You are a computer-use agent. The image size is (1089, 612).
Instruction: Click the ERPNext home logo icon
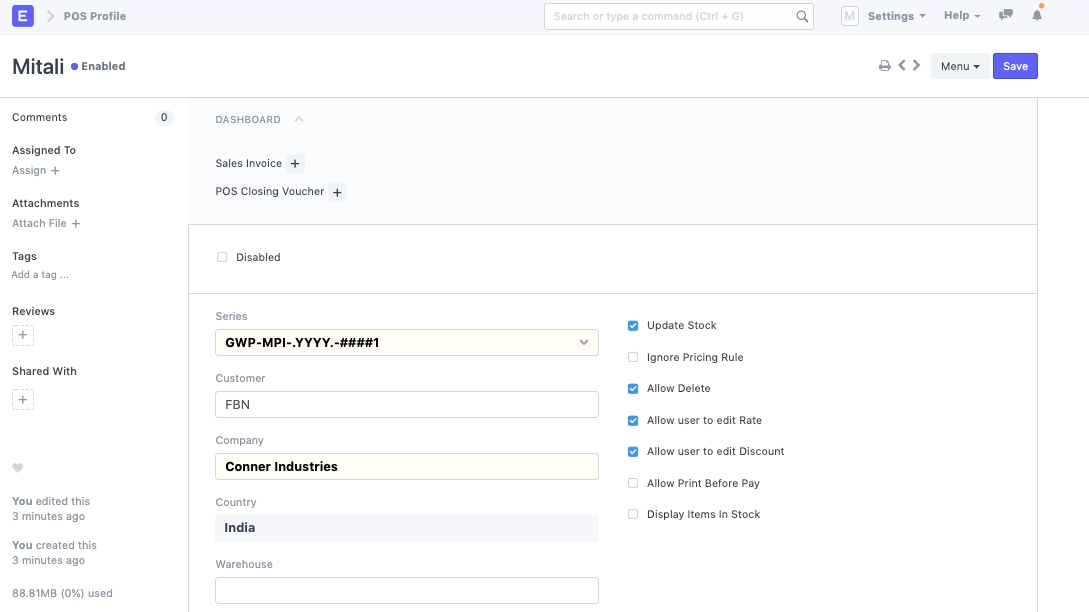point(22,16)
